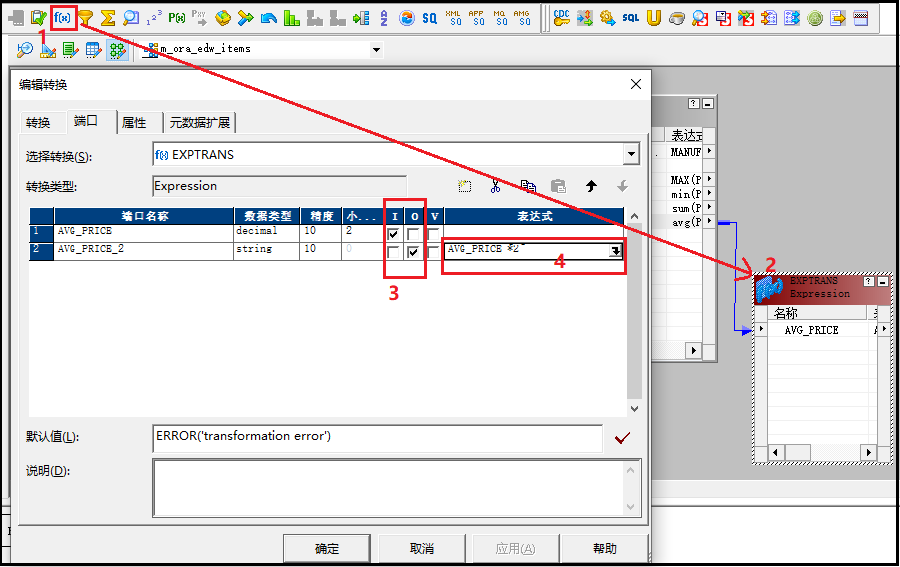Click the string datatype cell
The height and width of the screenshot is (567, 900).
267,251
